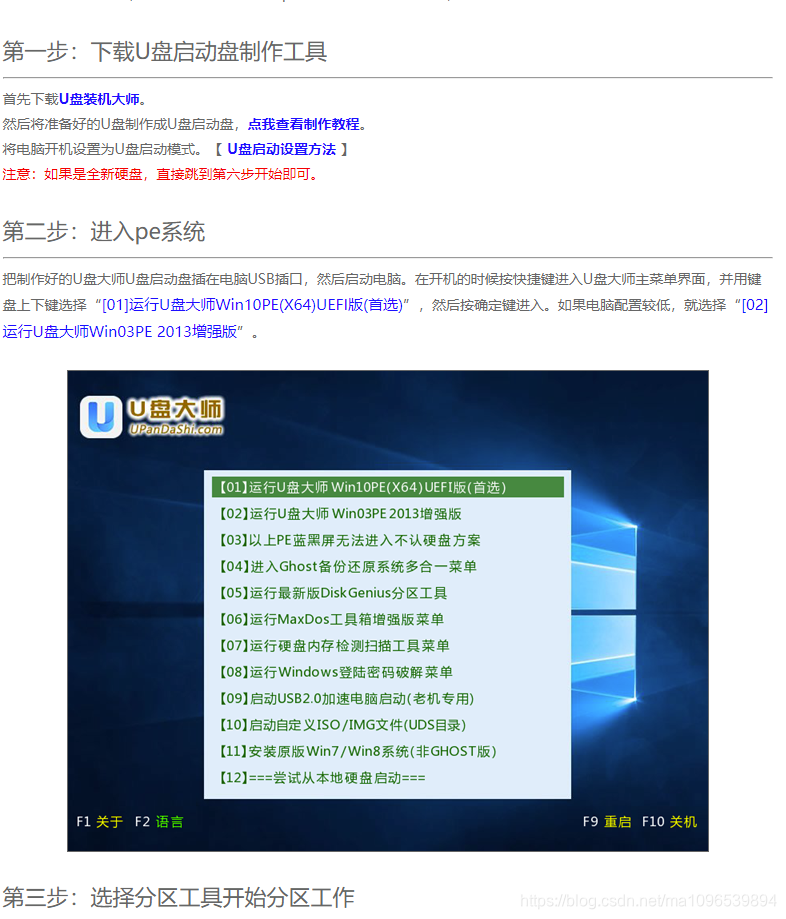Select 09 启动USB2.0加速电脑启动
The height and width of the screenshot is (919, 786).
pos(346,699)
